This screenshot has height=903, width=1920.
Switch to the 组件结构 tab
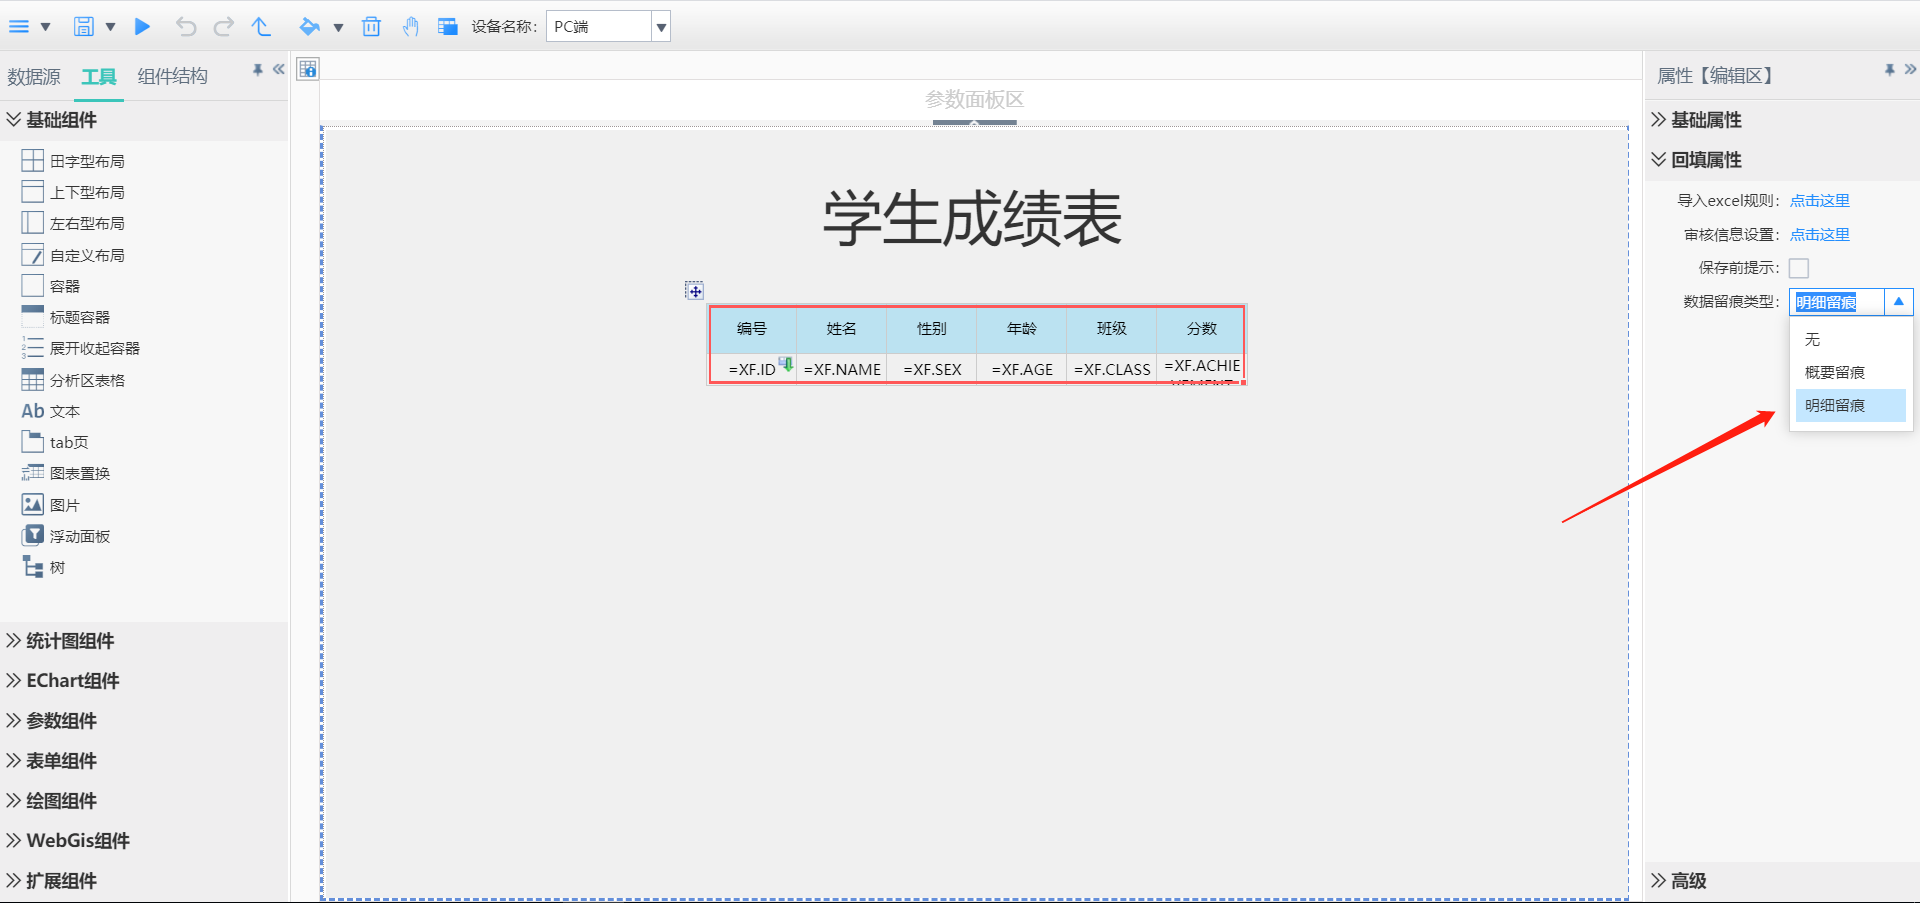173,77
